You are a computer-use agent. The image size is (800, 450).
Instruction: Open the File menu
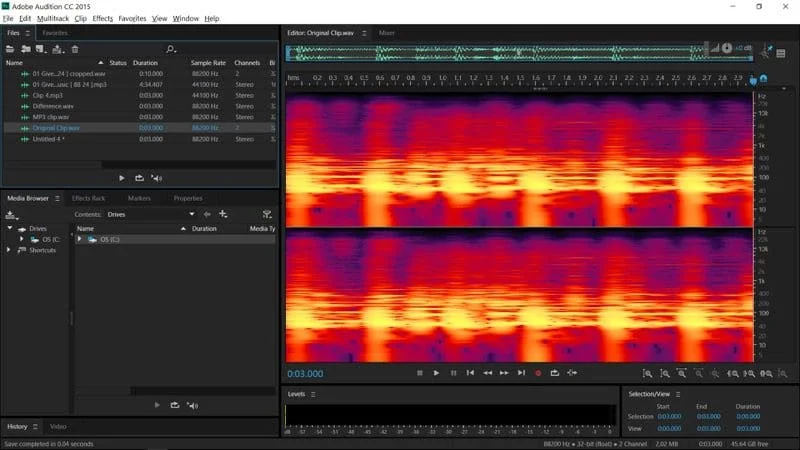point(8,18)
